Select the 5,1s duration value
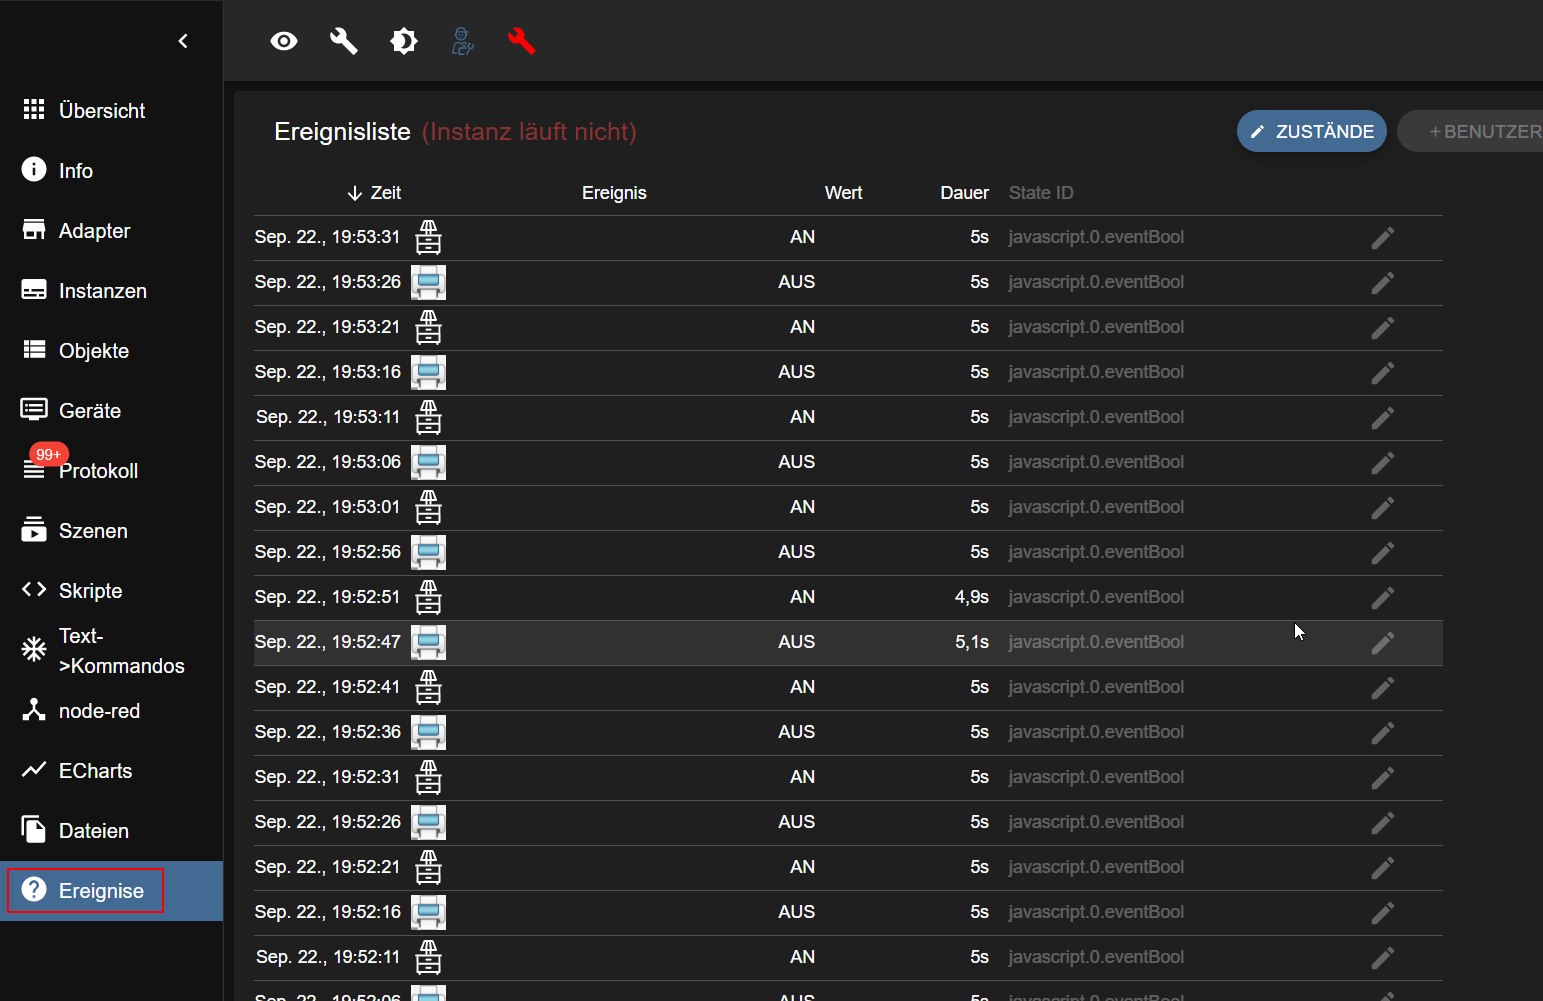The image size is (1543, 1001). (972, 642)
